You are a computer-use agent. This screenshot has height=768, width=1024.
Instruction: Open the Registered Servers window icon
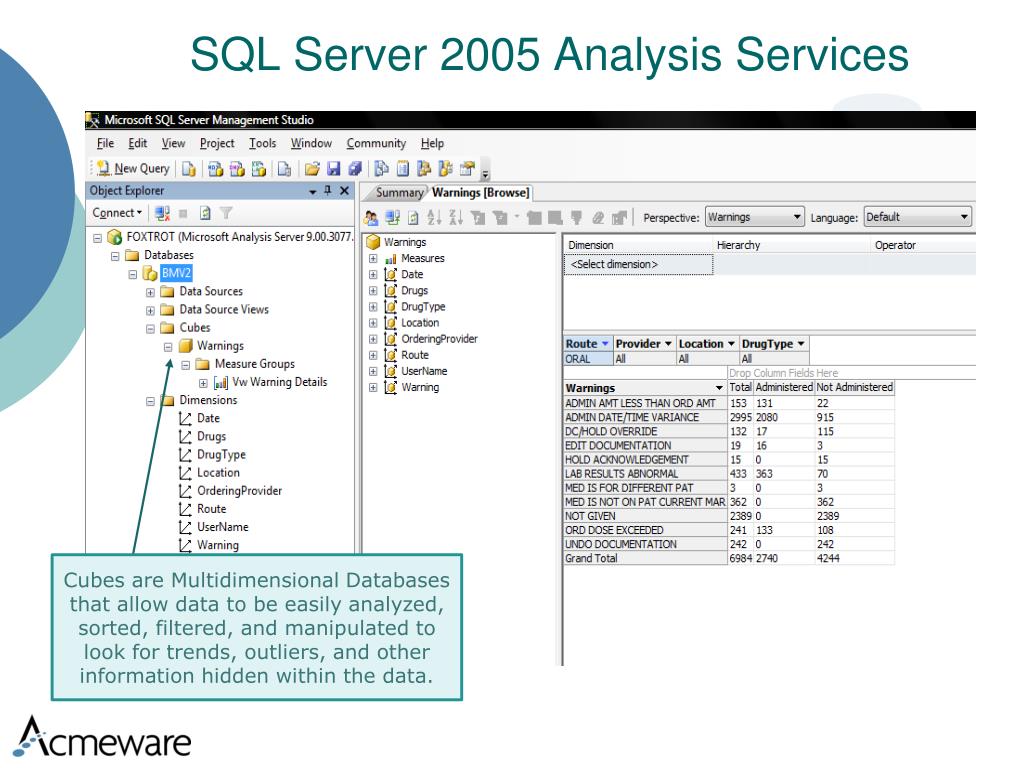coord(381,169)
